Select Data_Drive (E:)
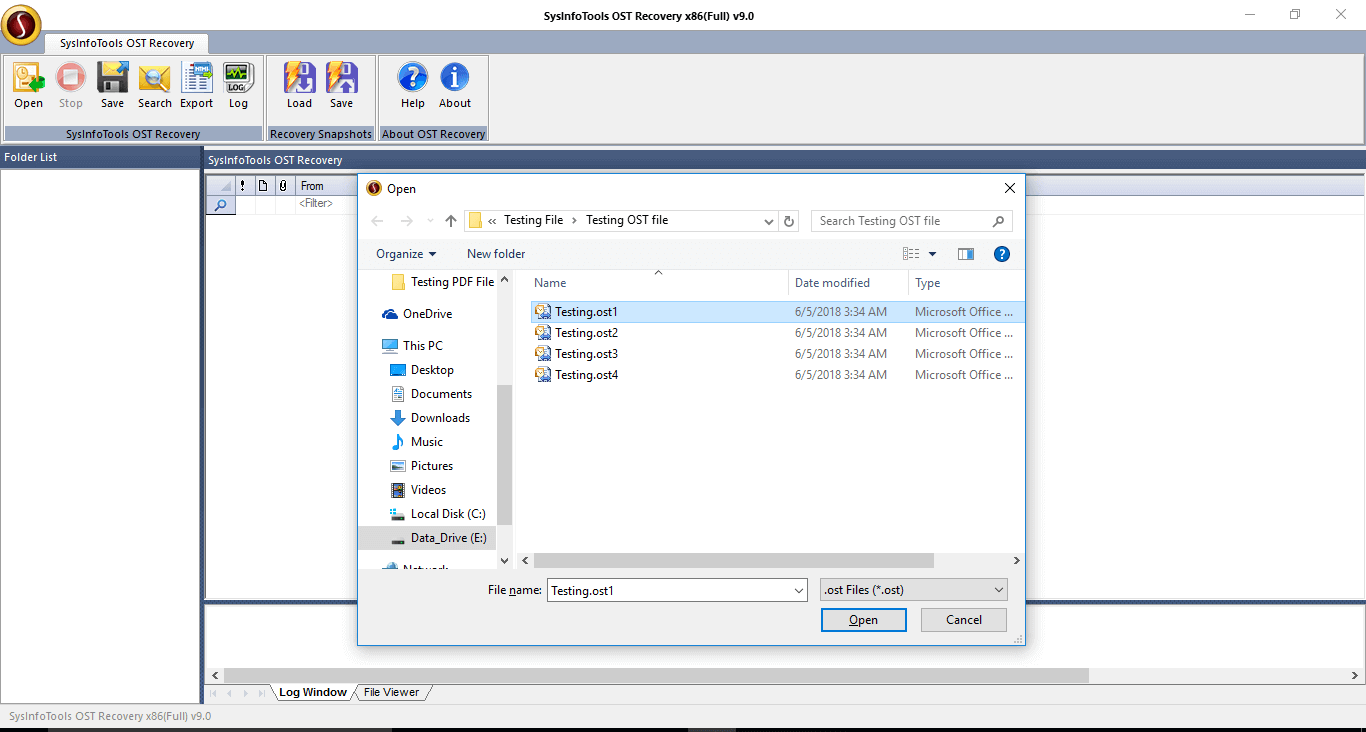 (x=427, y=538)
